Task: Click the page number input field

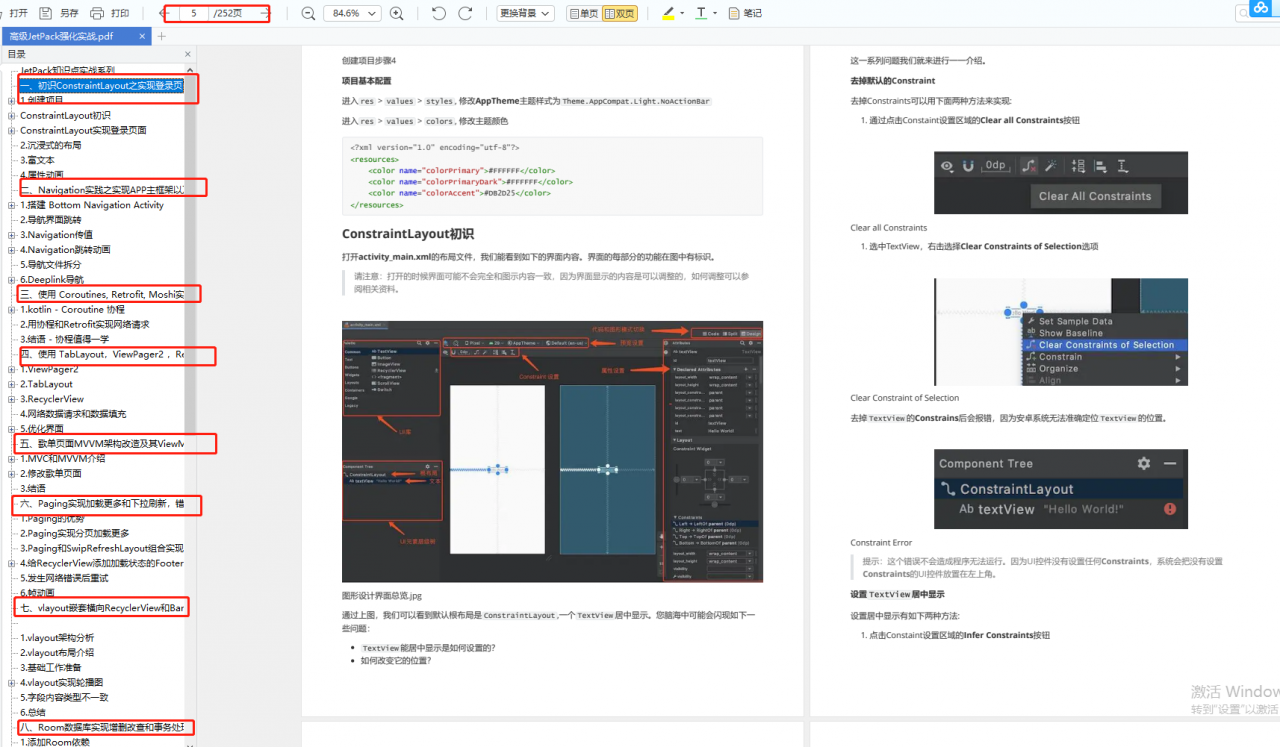Action: pyautogui.click(x=193, y=13)
